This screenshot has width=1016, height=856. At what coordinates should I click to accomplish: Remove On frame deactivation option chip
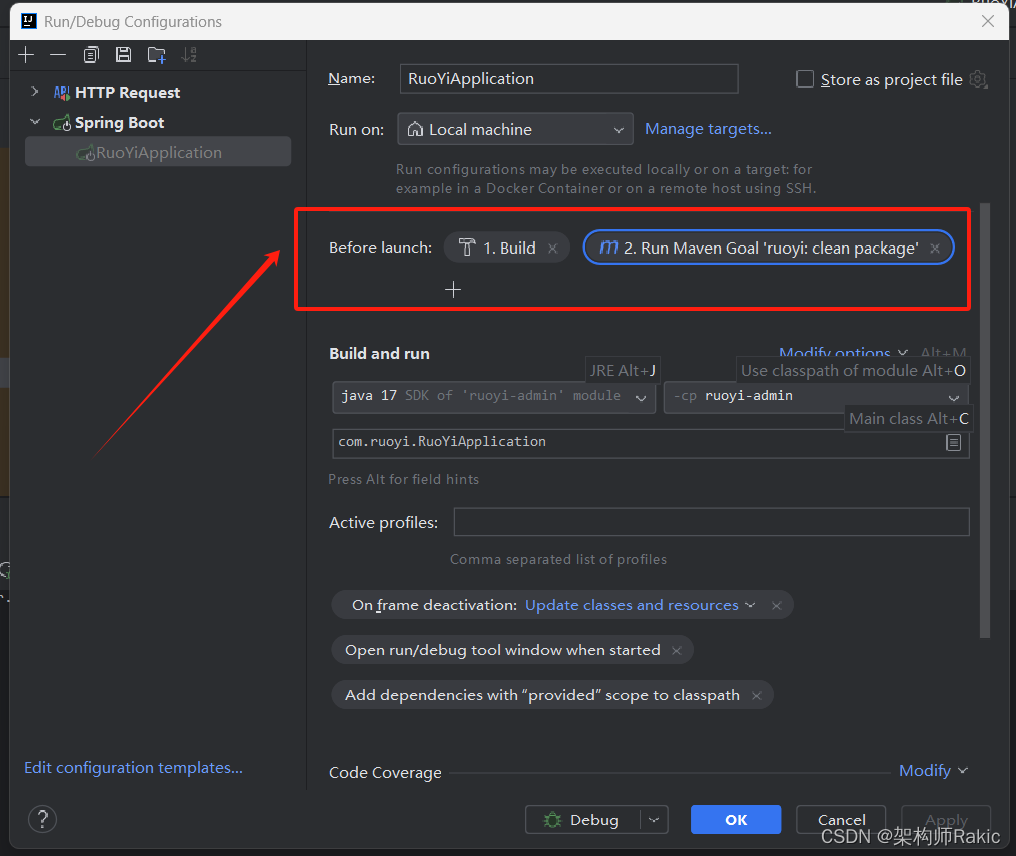tap(776, 605)
